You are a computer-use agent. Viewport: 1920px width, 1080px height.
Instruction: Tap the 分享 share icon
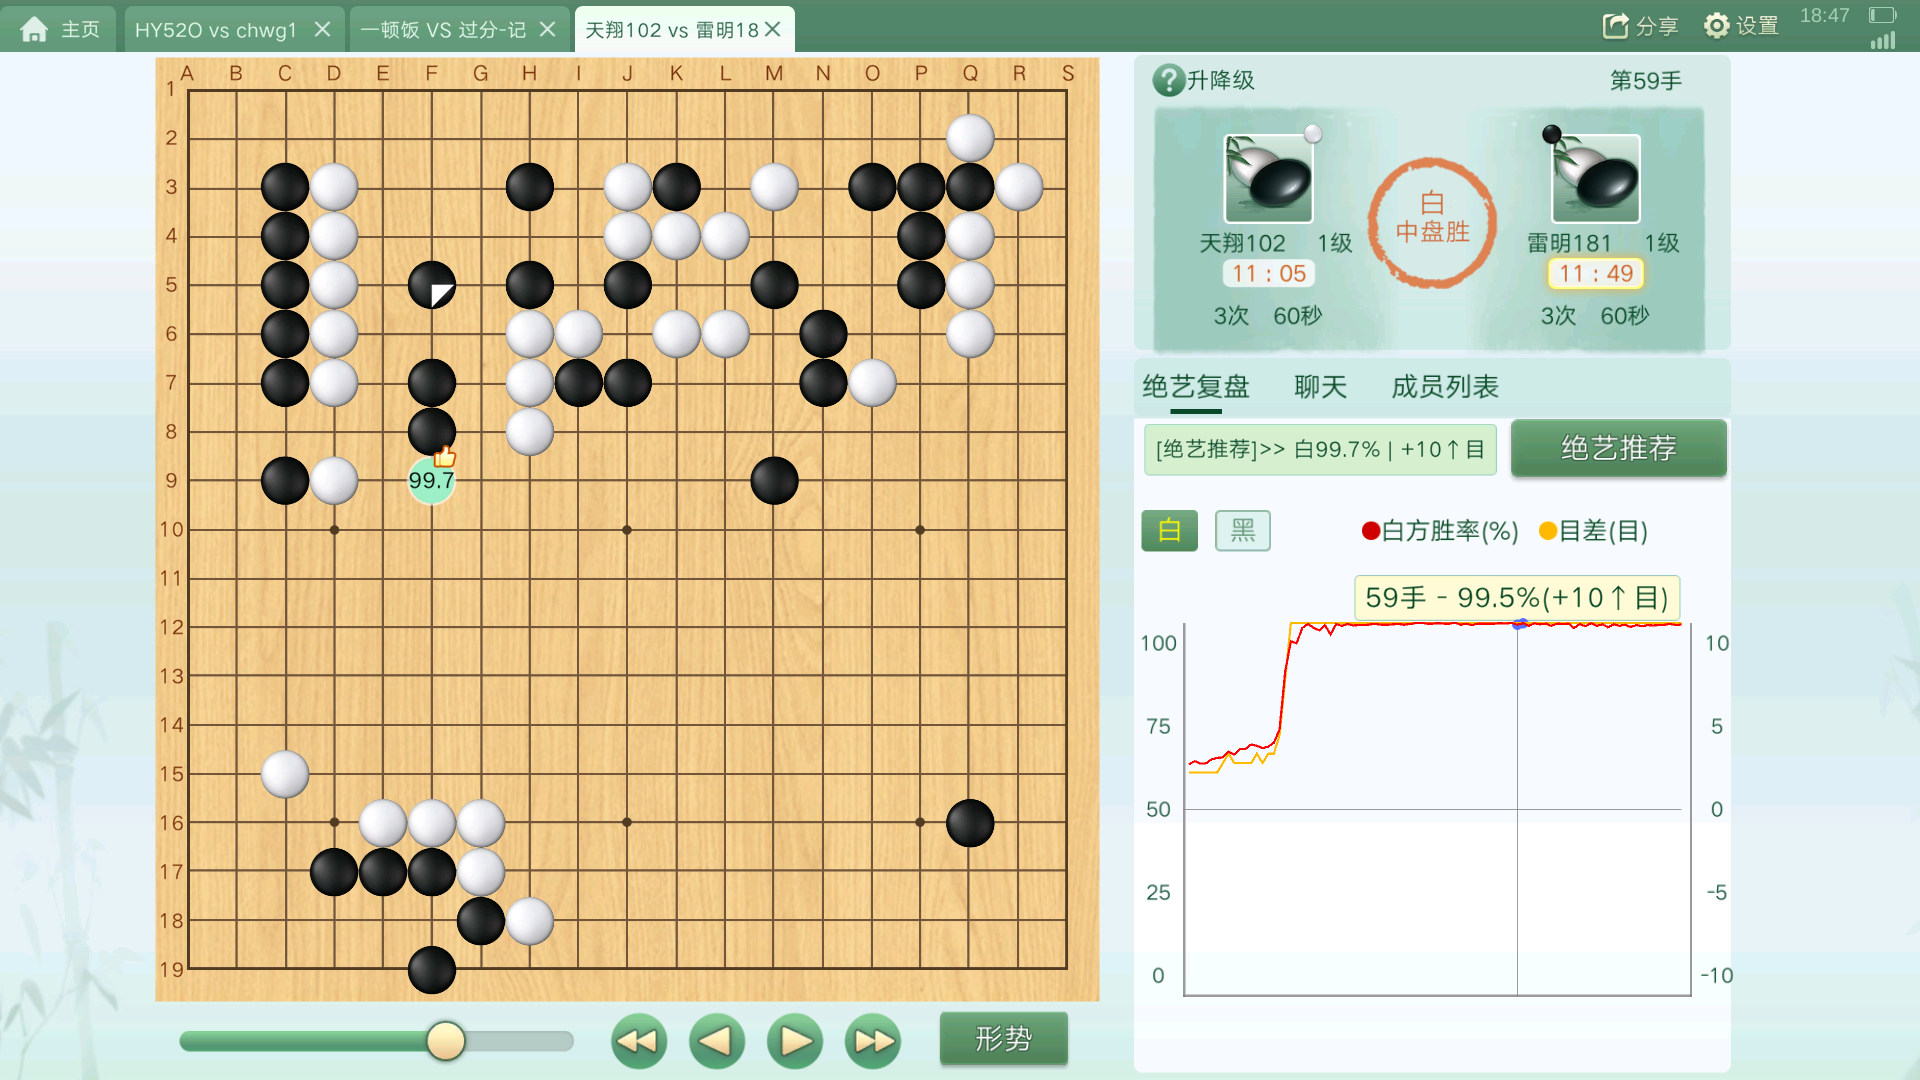[1615, 26]
